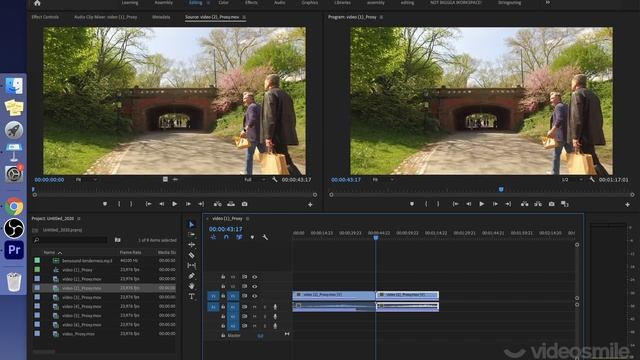Select the Pen tool
640x360 pixels.
191,276
